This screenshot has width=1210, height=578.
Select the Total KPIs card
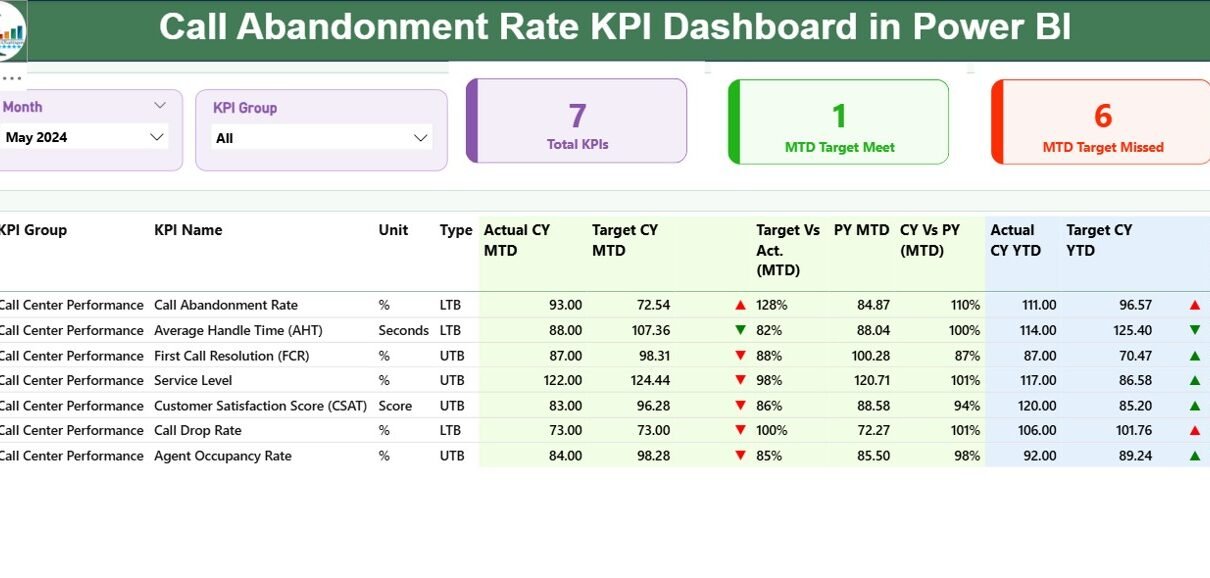click(x=577, y=121)
